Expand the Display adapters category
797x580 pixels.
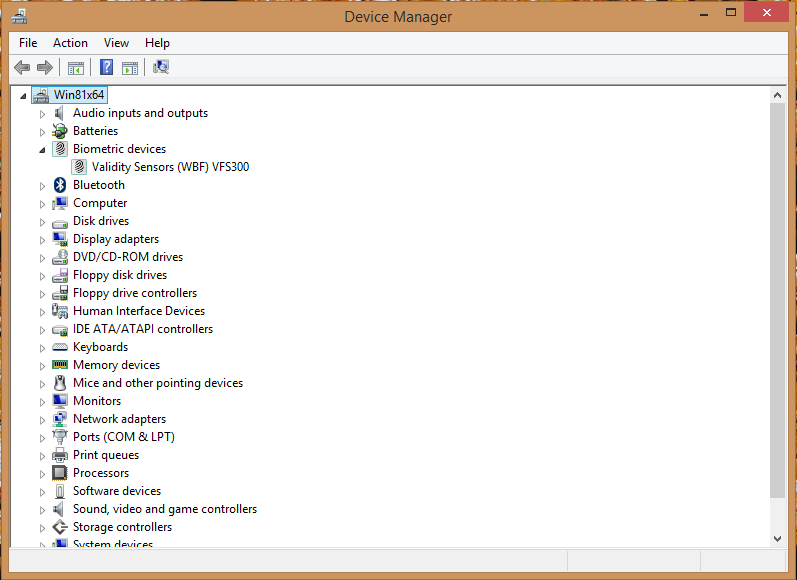[42, 240]
